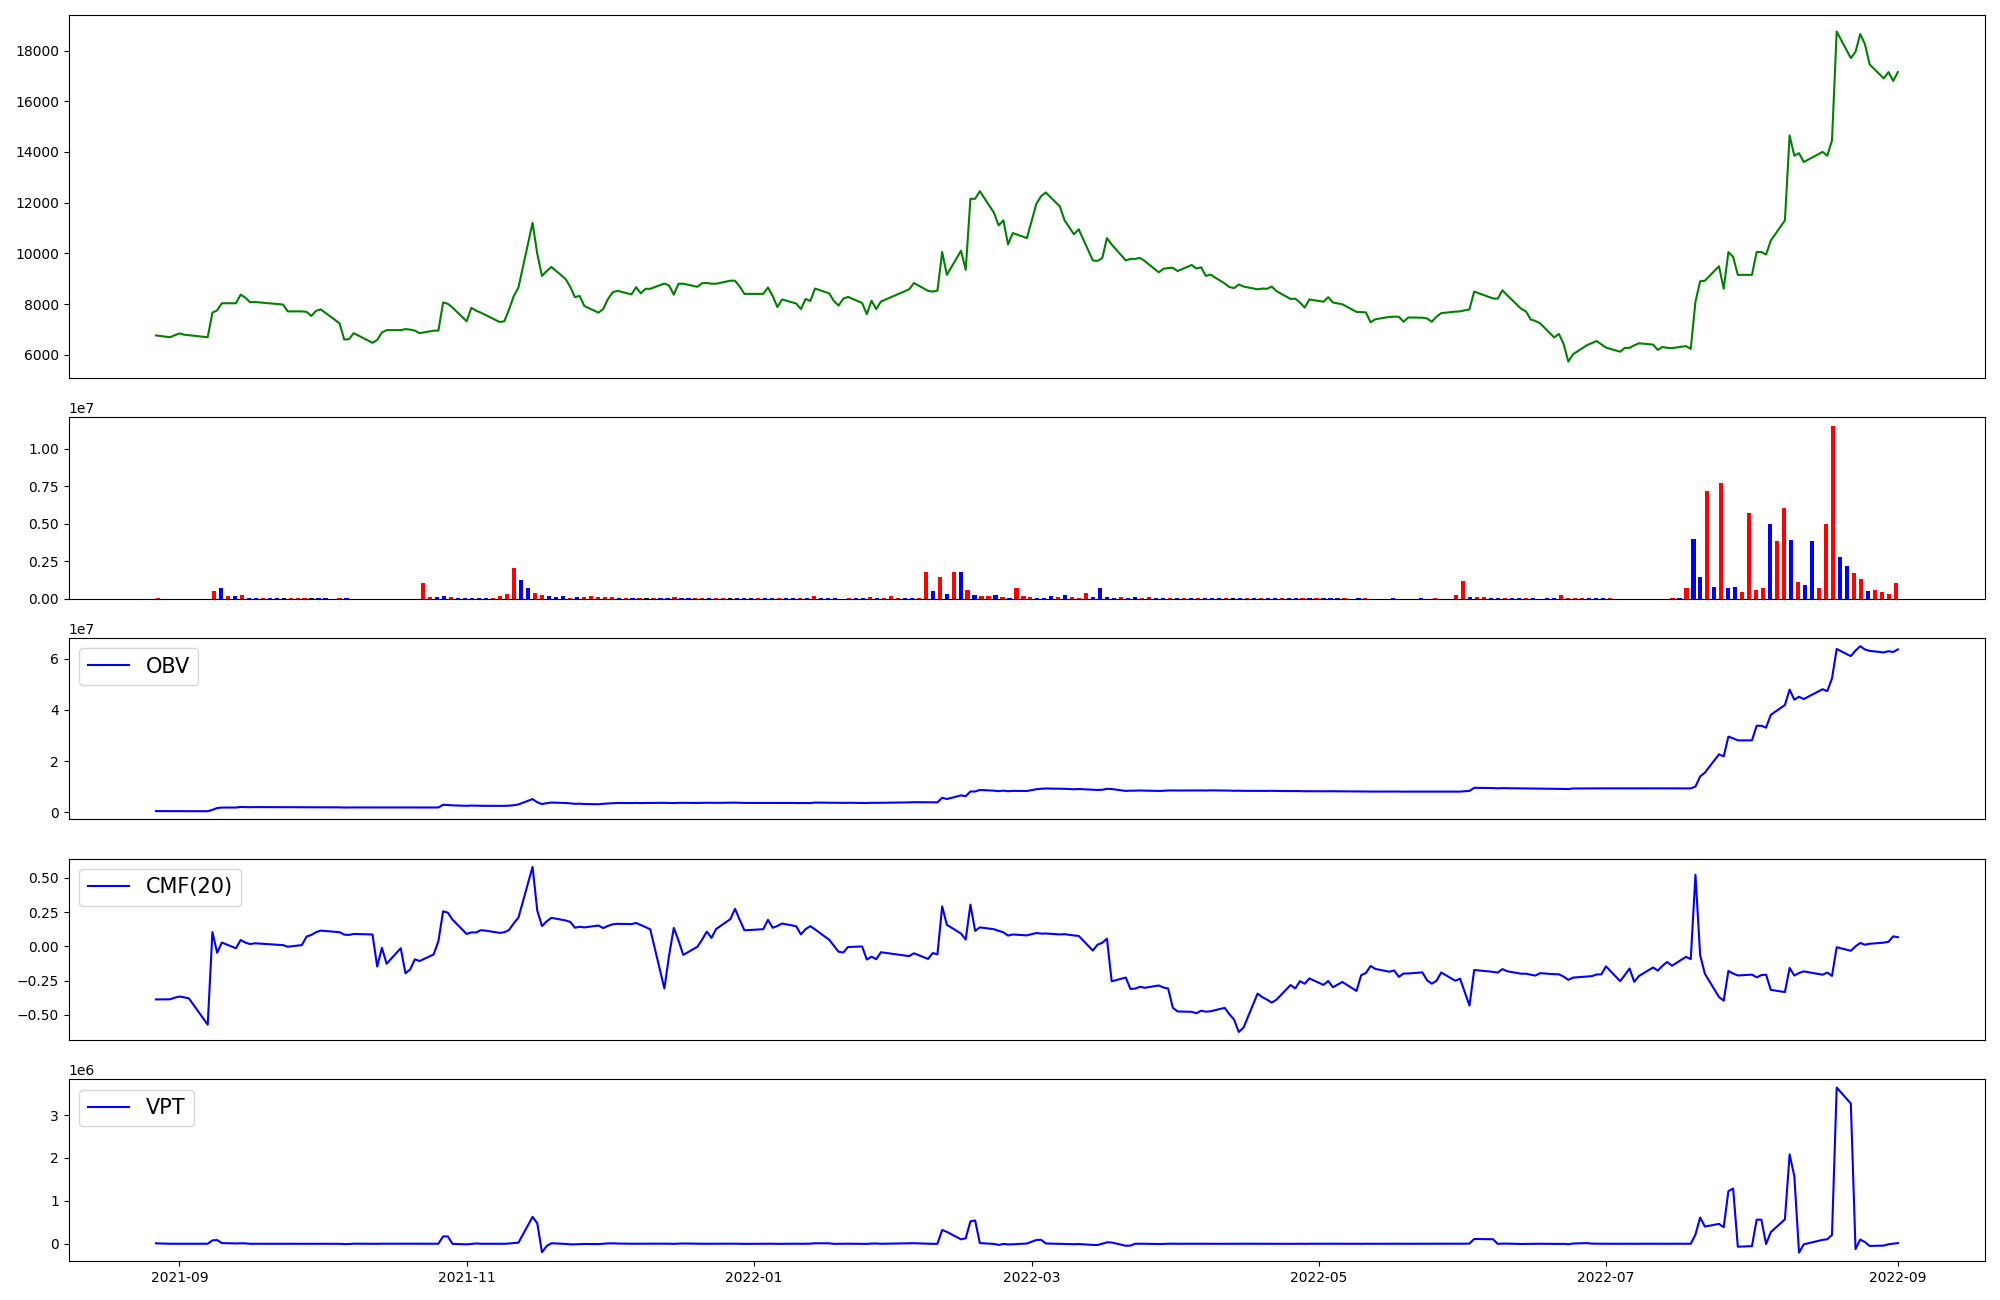Click the blue line swatch in the VPT legend
This screenshot has height=1300, width=2000.
pyautogui.click(x=110, y=1107)
